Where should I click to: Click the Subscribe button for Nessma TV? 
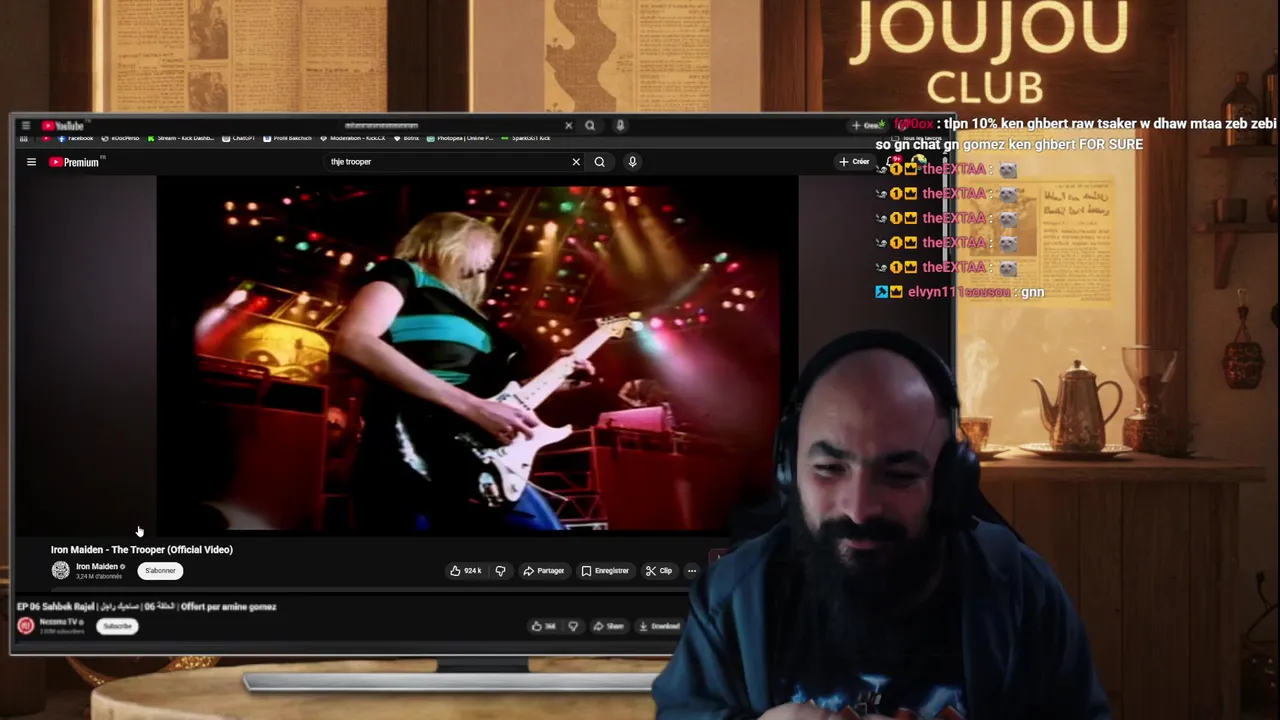117,626
